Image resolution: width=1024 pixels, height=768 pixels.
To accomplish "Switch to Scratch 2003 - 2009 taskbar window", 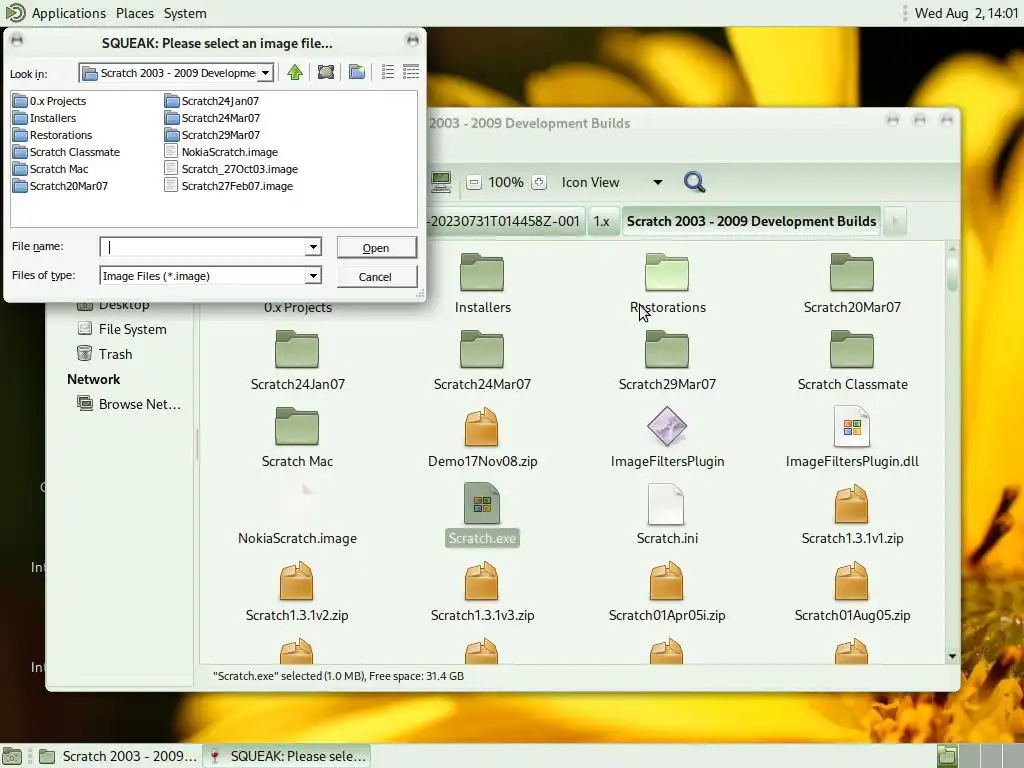I will pyautogui.click(x=118, y=756).
